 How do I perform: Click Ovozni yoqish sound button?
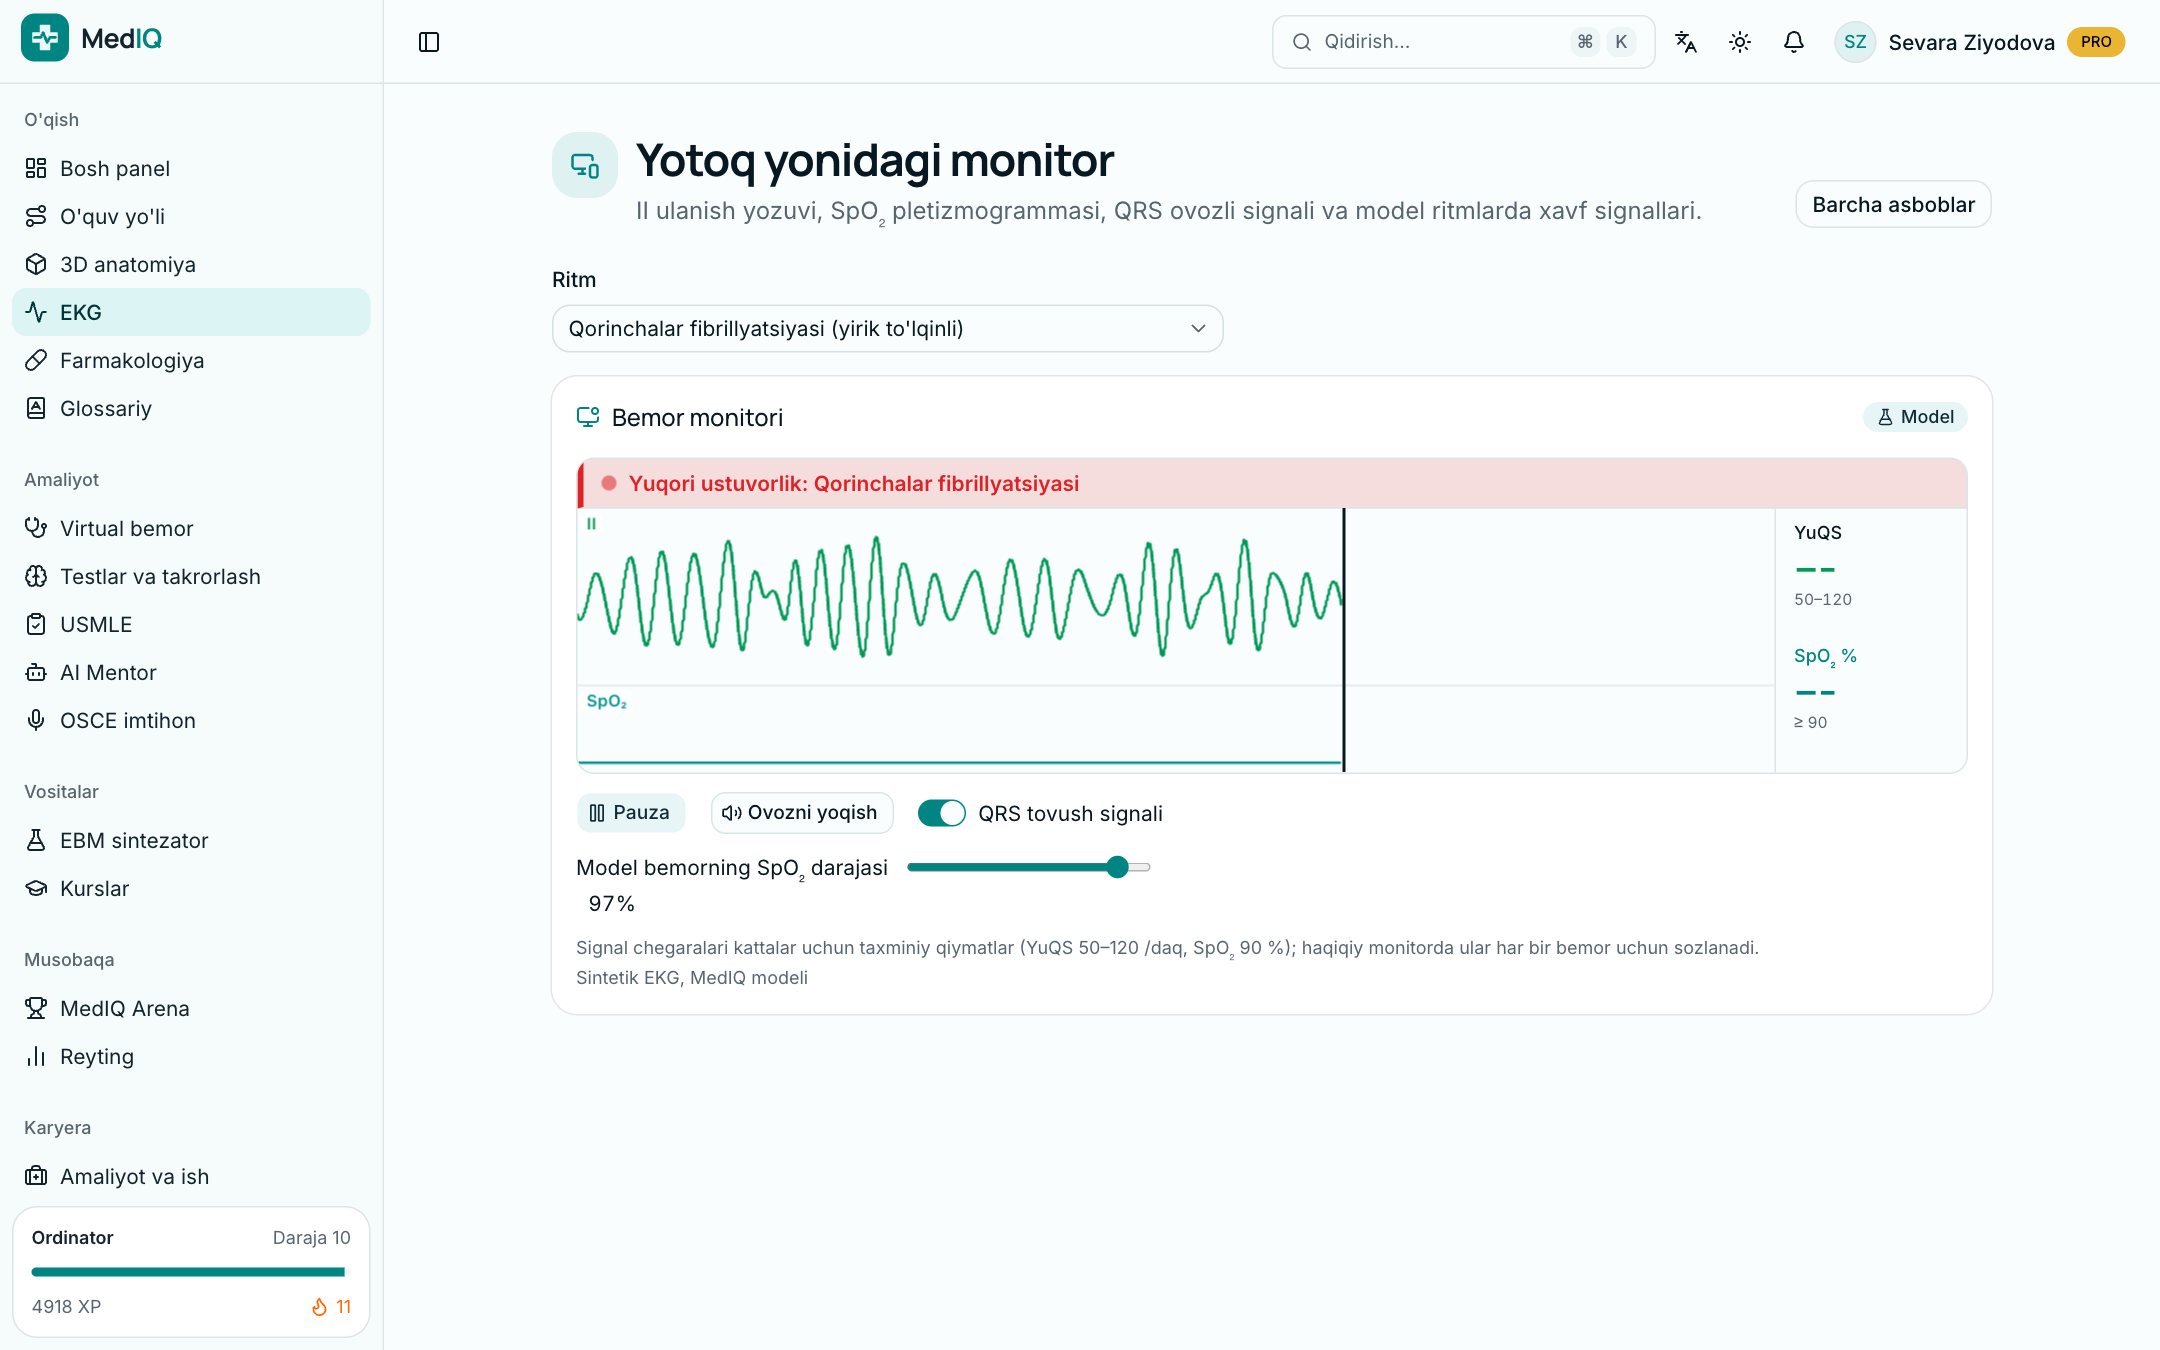coord(801,813)
